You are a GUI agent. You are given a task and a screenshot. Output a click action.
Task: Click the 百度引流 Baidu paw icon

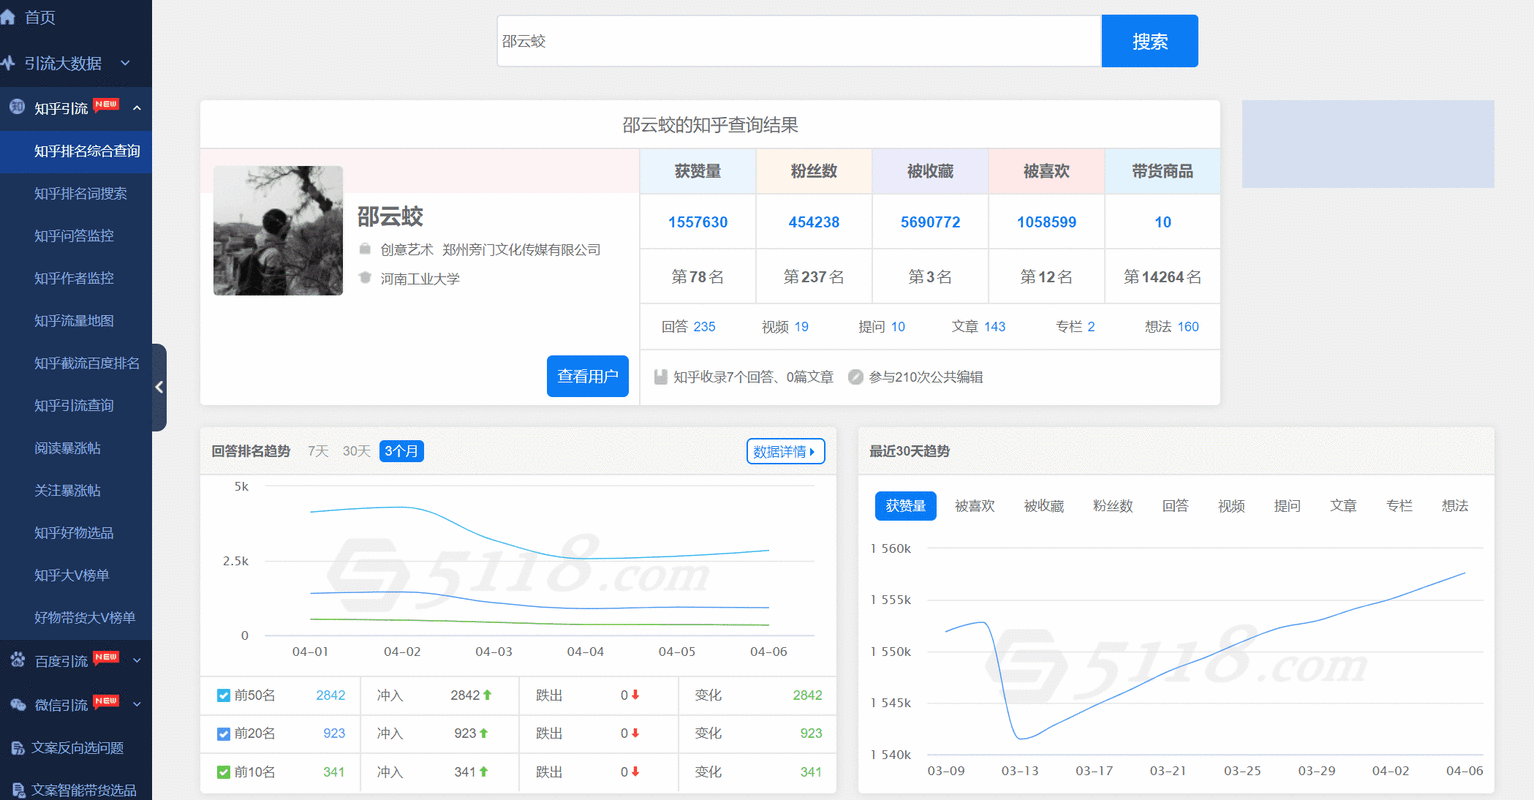click(x=15, y=659)
